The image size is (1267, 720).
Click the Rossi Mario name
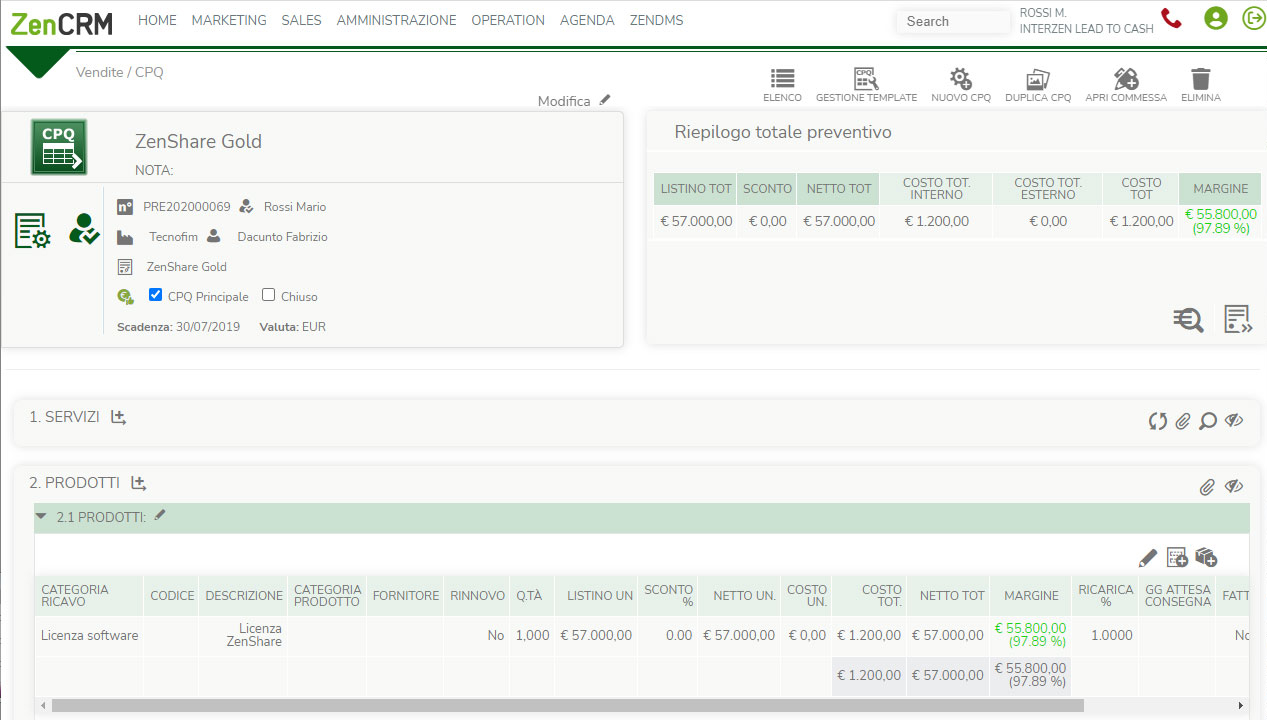pos(295,207)
